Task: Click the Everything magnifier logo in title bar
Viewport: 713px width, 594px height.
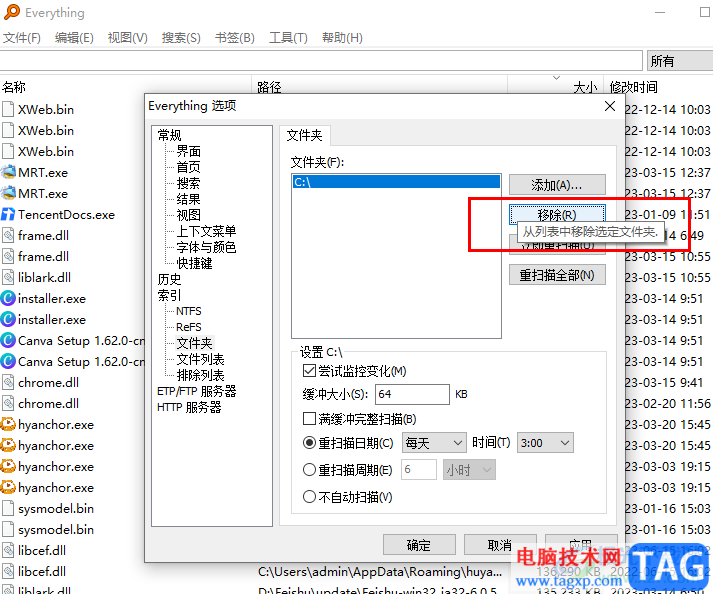Action: 11,12
